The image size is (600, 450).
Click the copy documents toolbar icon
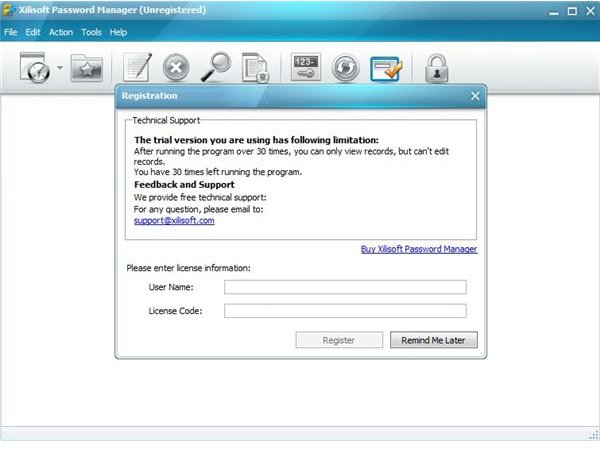[256, 68]
